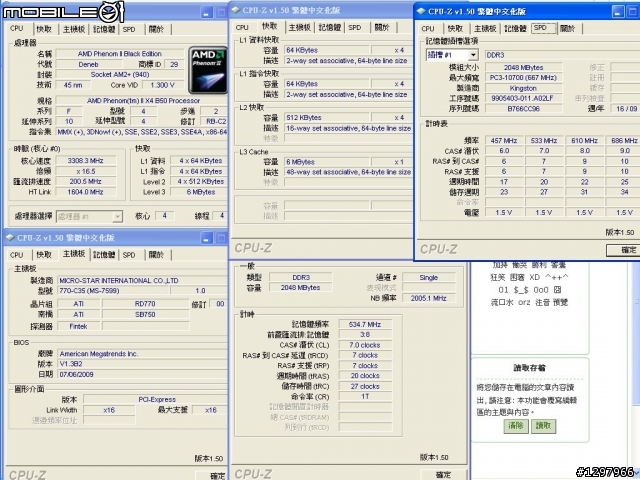
Task: Insert the XD emoticon link
Action: tap(535, 278)
